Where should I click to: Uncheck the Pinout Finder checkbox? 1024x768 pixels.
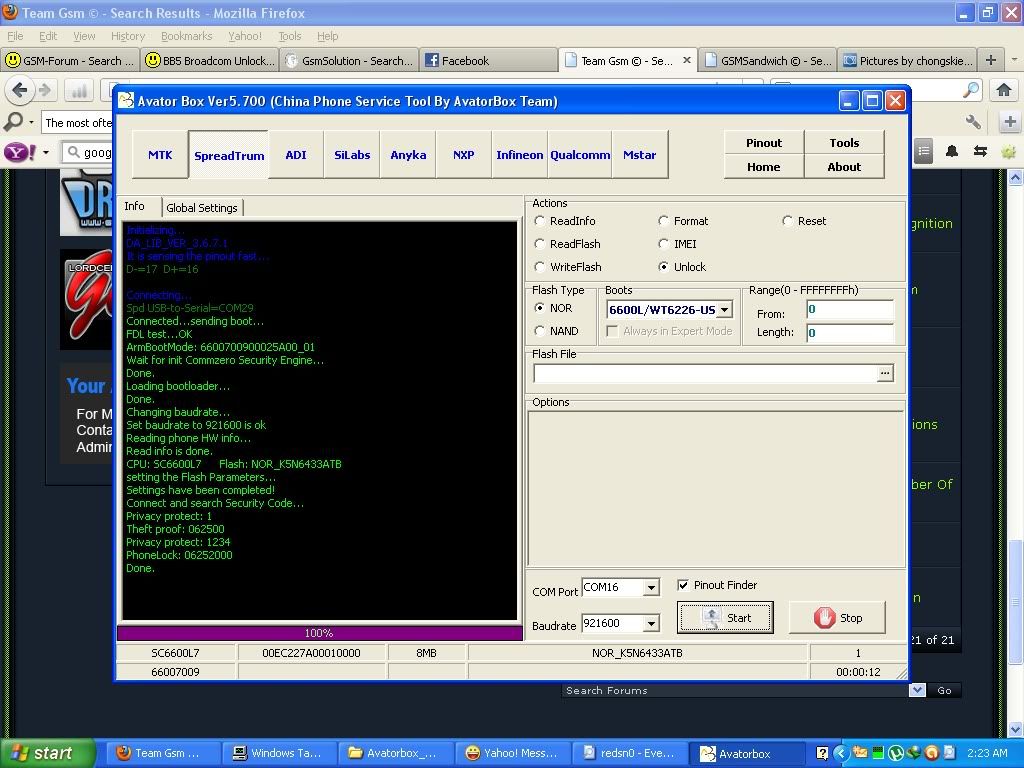pyautogui.click(x=683, y=585)
